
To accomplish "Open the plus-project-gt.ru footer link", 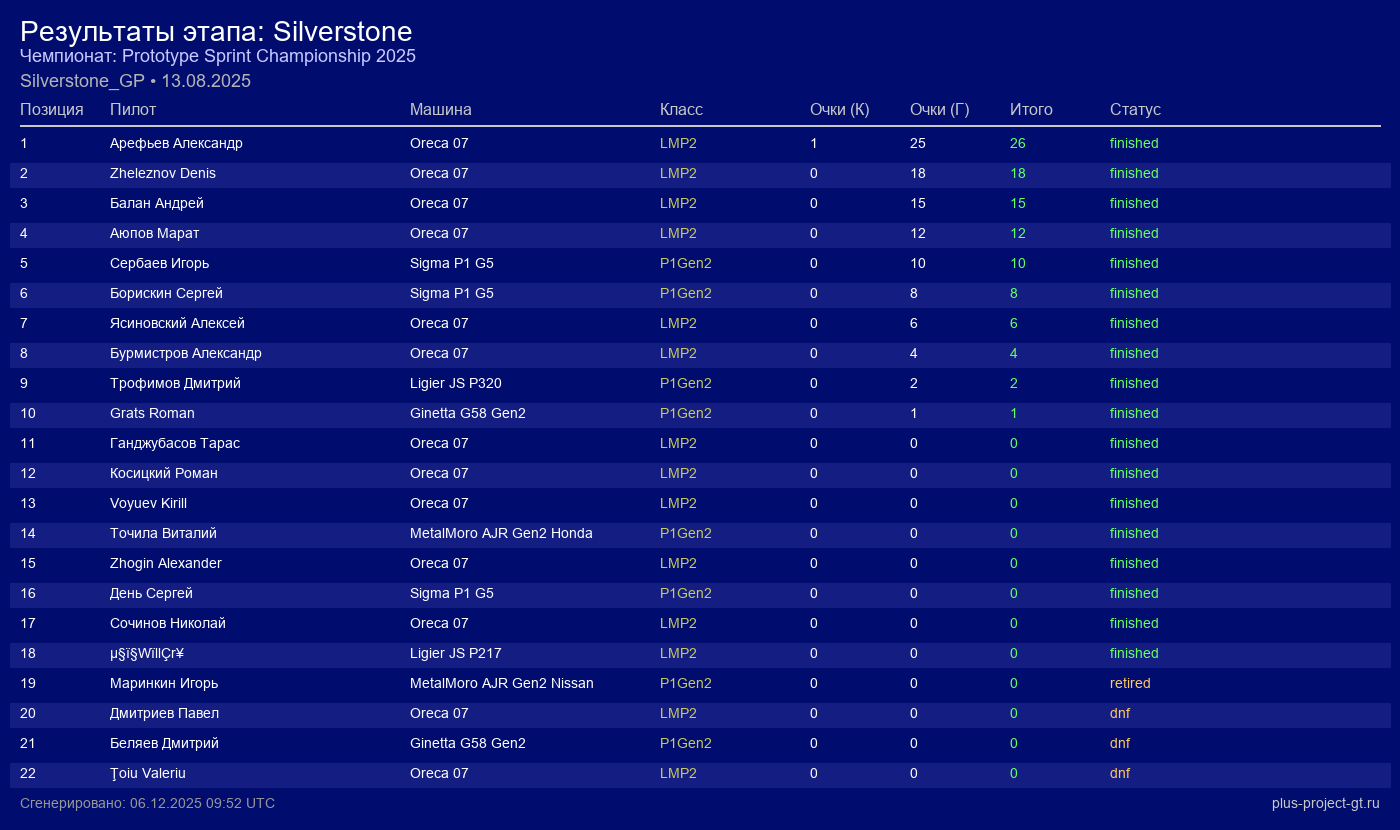I will [x=1325, y=803].
